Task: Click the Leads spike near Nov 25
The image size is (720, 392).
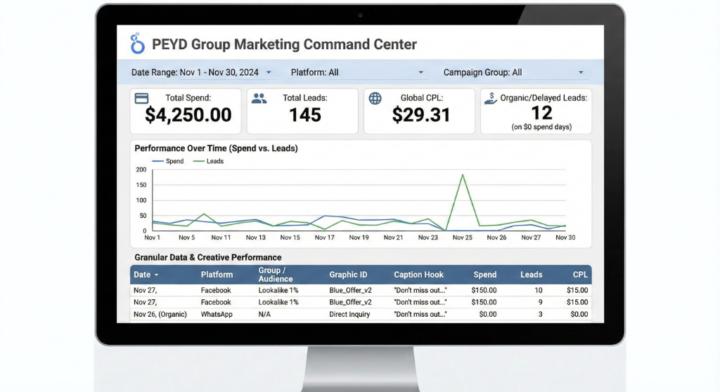Action: (x=462, y=175)
